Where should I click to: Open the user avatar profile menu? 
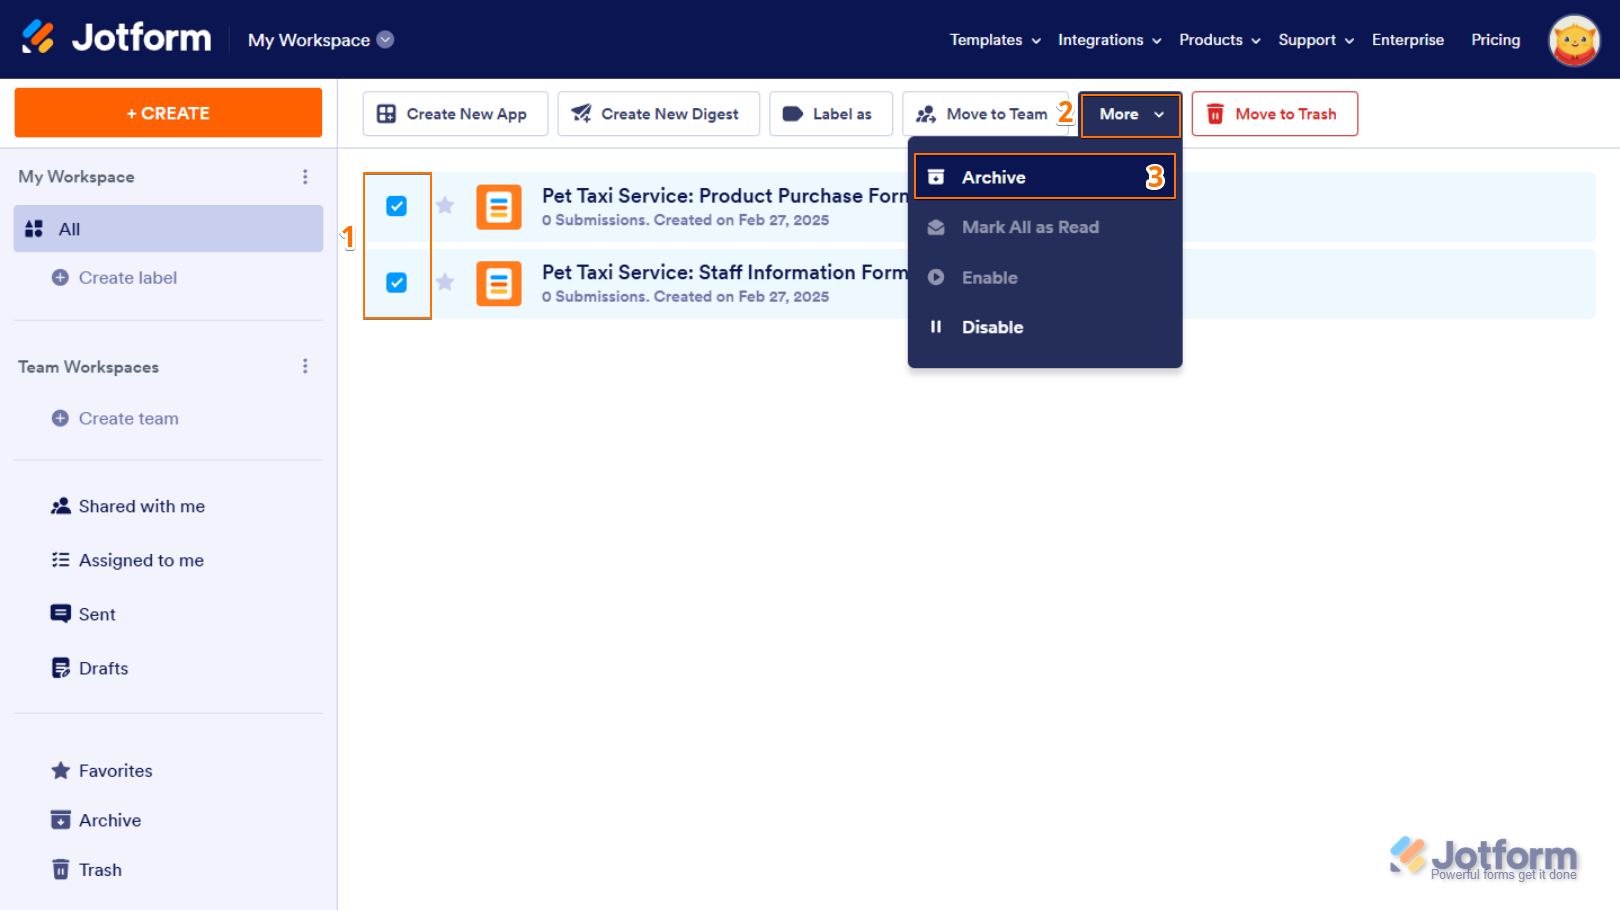[1574, 40]
